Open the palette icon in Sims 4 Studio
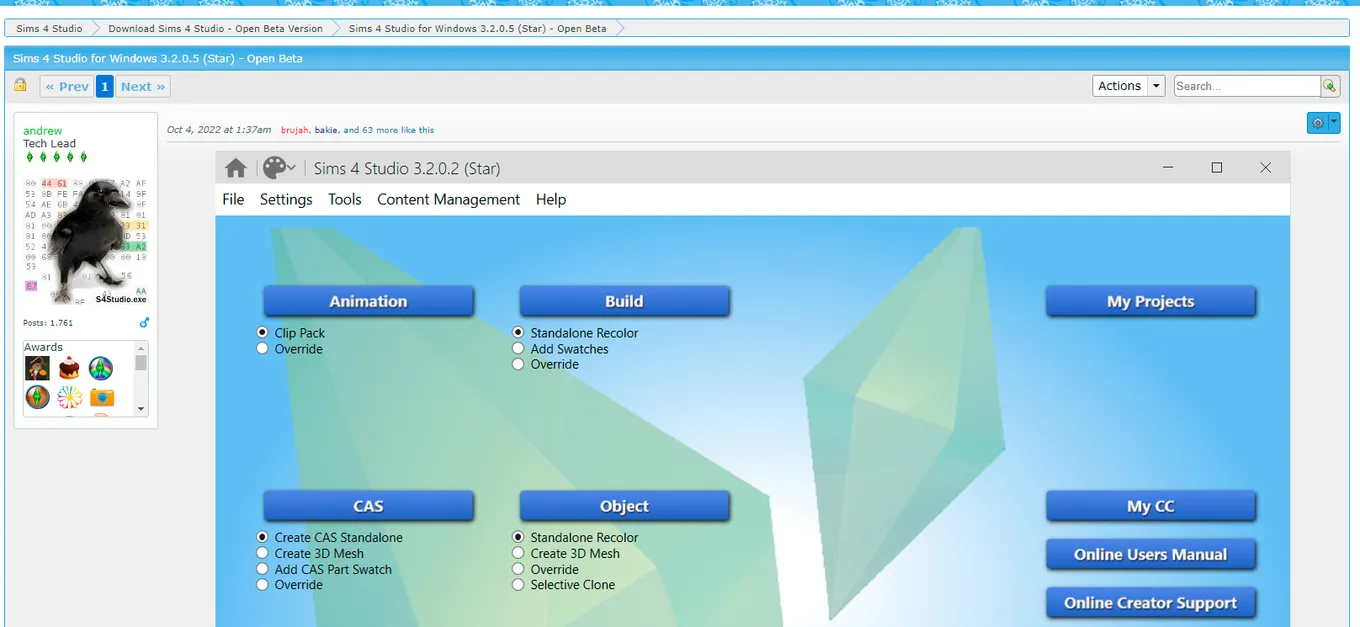Image resolution: width=1360 pixels, height=627 pixels. [274, 168]
